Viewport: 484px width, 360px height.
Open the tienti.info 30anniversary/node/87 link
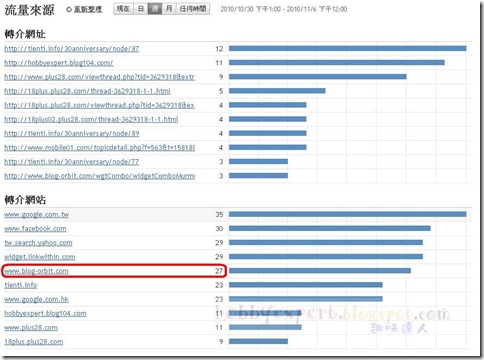pyautogui.click(x=72, y=49)
